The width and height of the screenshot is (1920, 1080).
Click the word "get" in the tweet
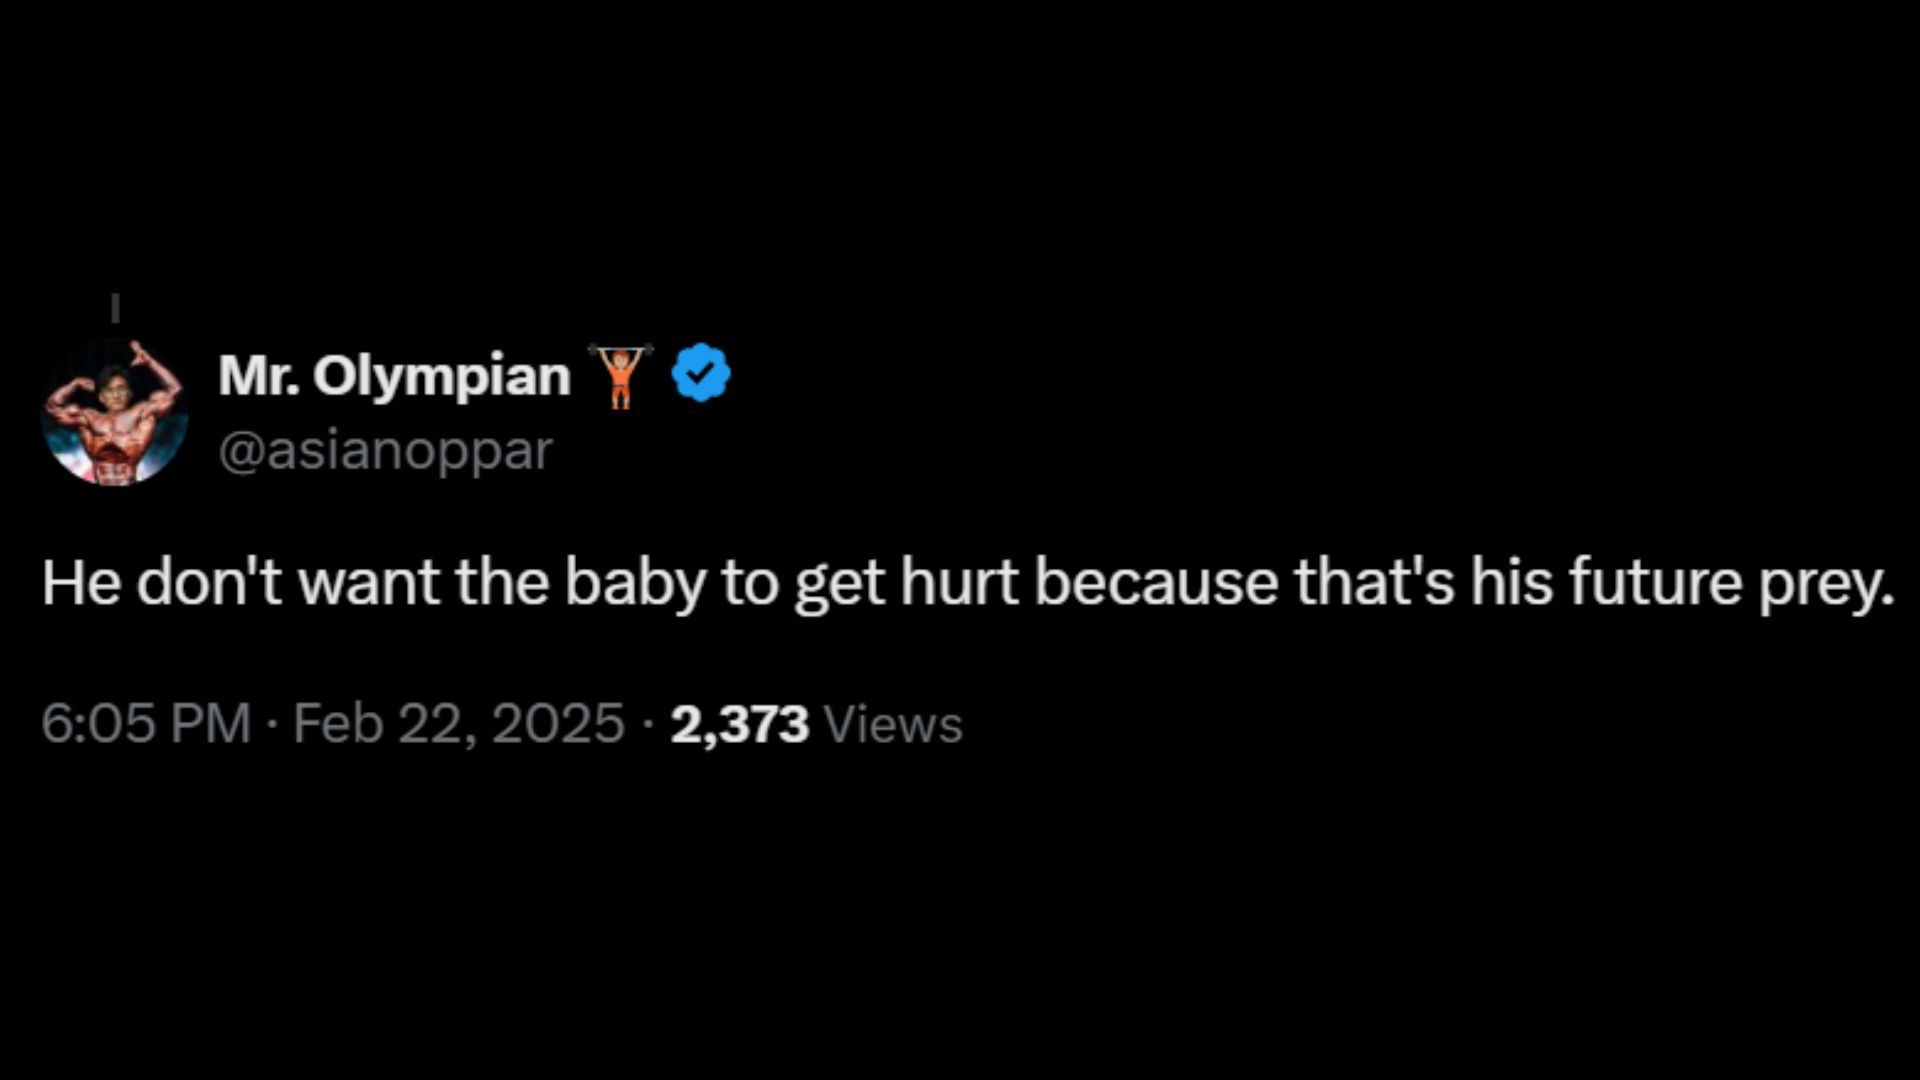[839, 583]
